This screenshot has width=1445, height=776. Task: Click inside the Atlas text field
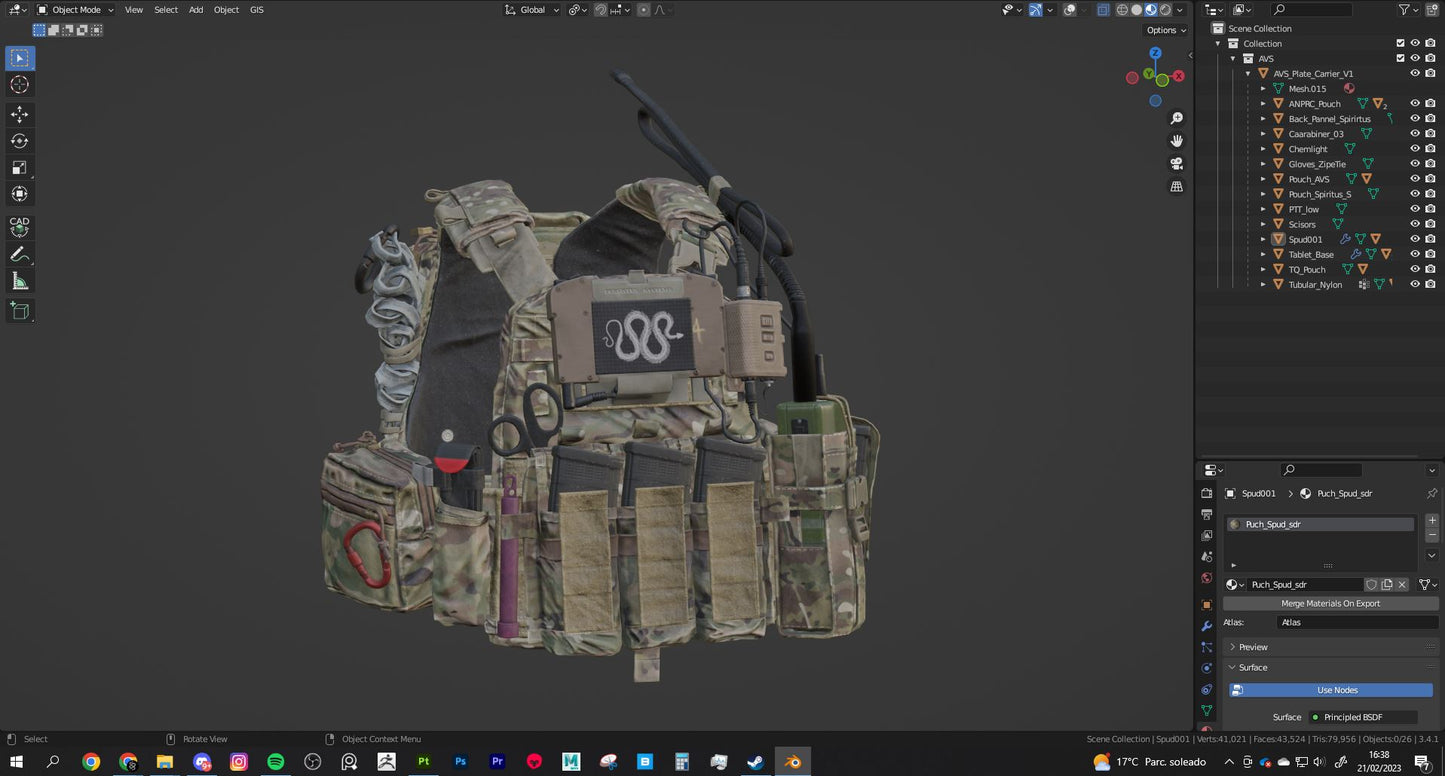pyautogui.click(x=1356, y=622)
